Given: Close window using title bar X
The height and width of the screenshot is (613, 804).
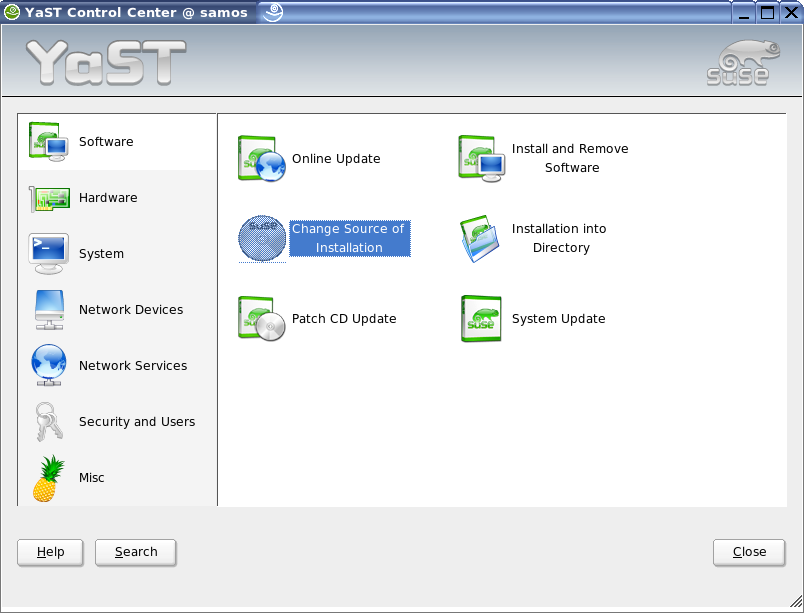Looking at the screenshot, I should point(791,12).
